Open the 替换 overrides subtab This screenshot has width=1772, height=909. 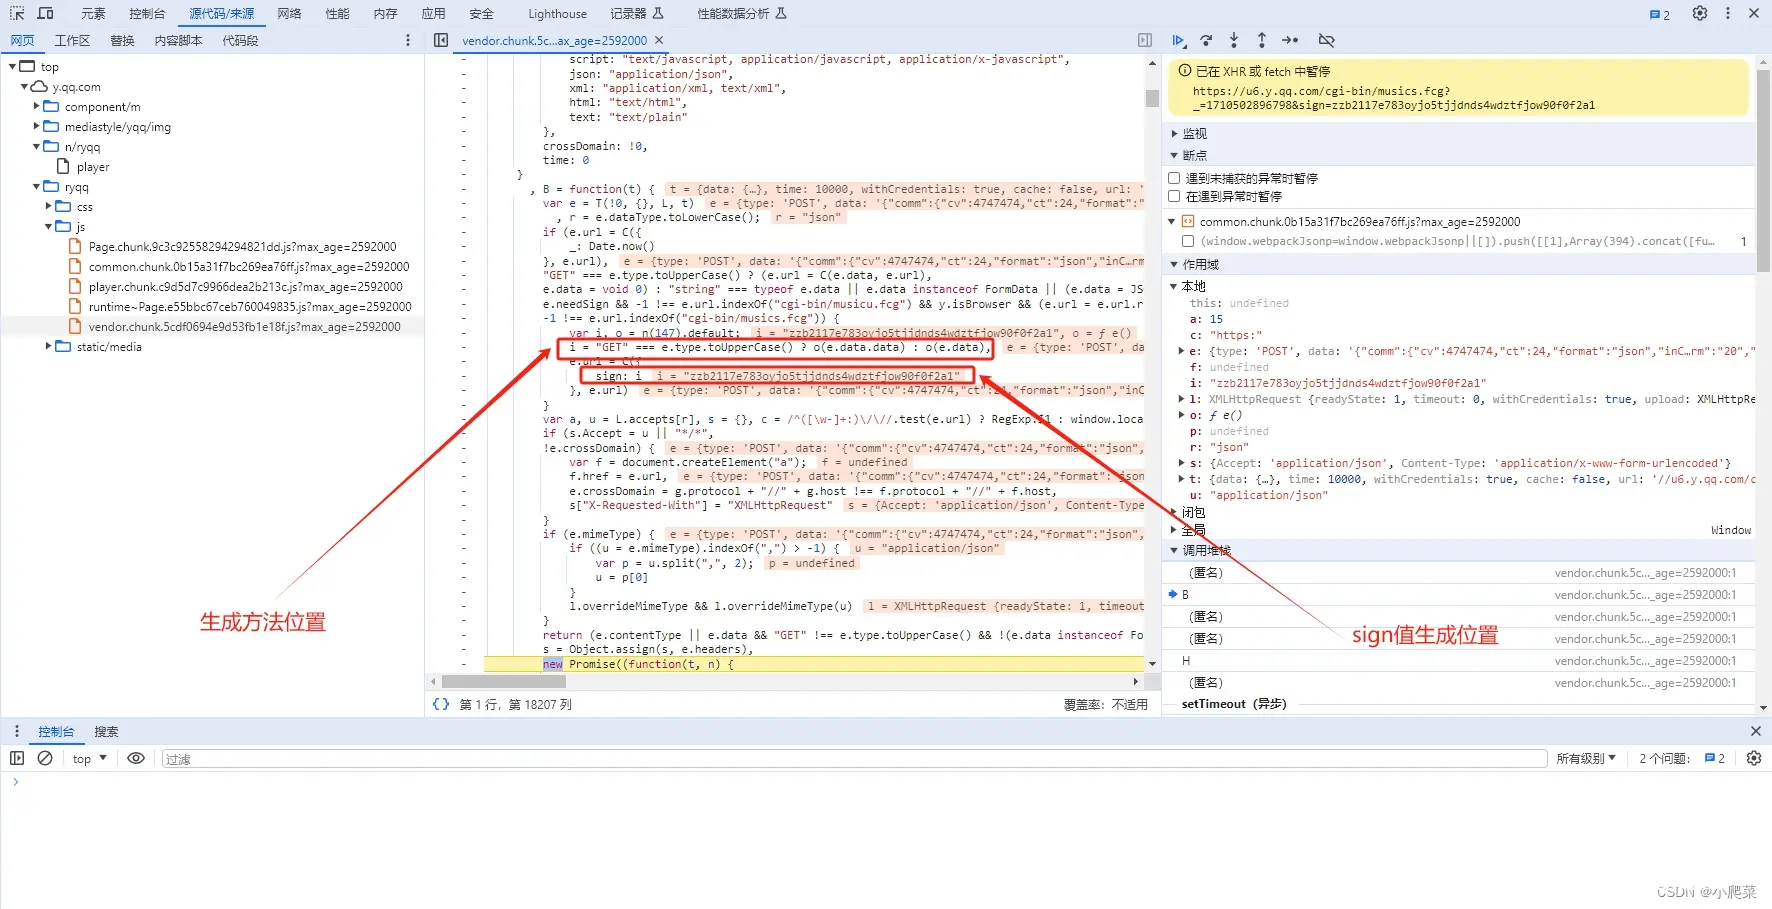(122, 40)
